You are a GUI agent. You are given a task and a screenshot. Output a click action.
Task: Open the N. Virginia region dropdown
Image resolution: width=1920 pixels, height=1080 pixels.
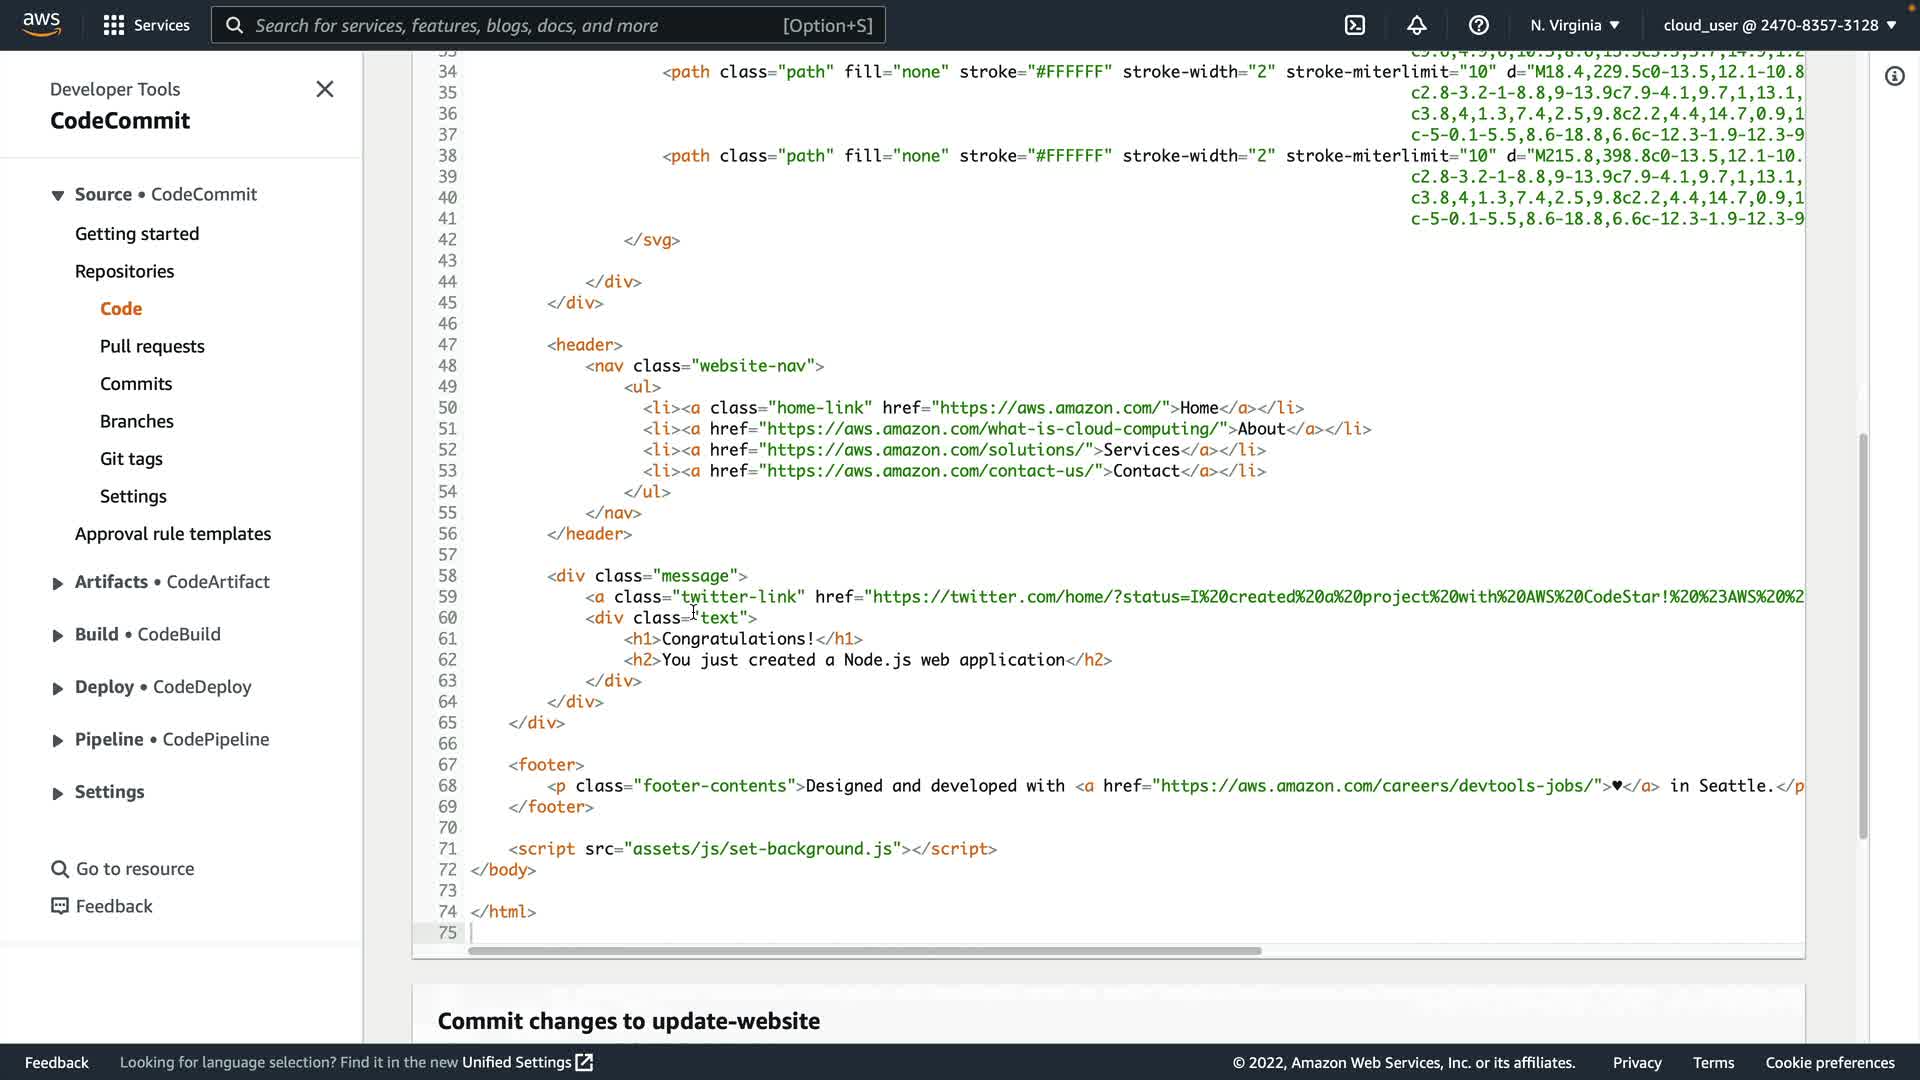point(1574,25)
